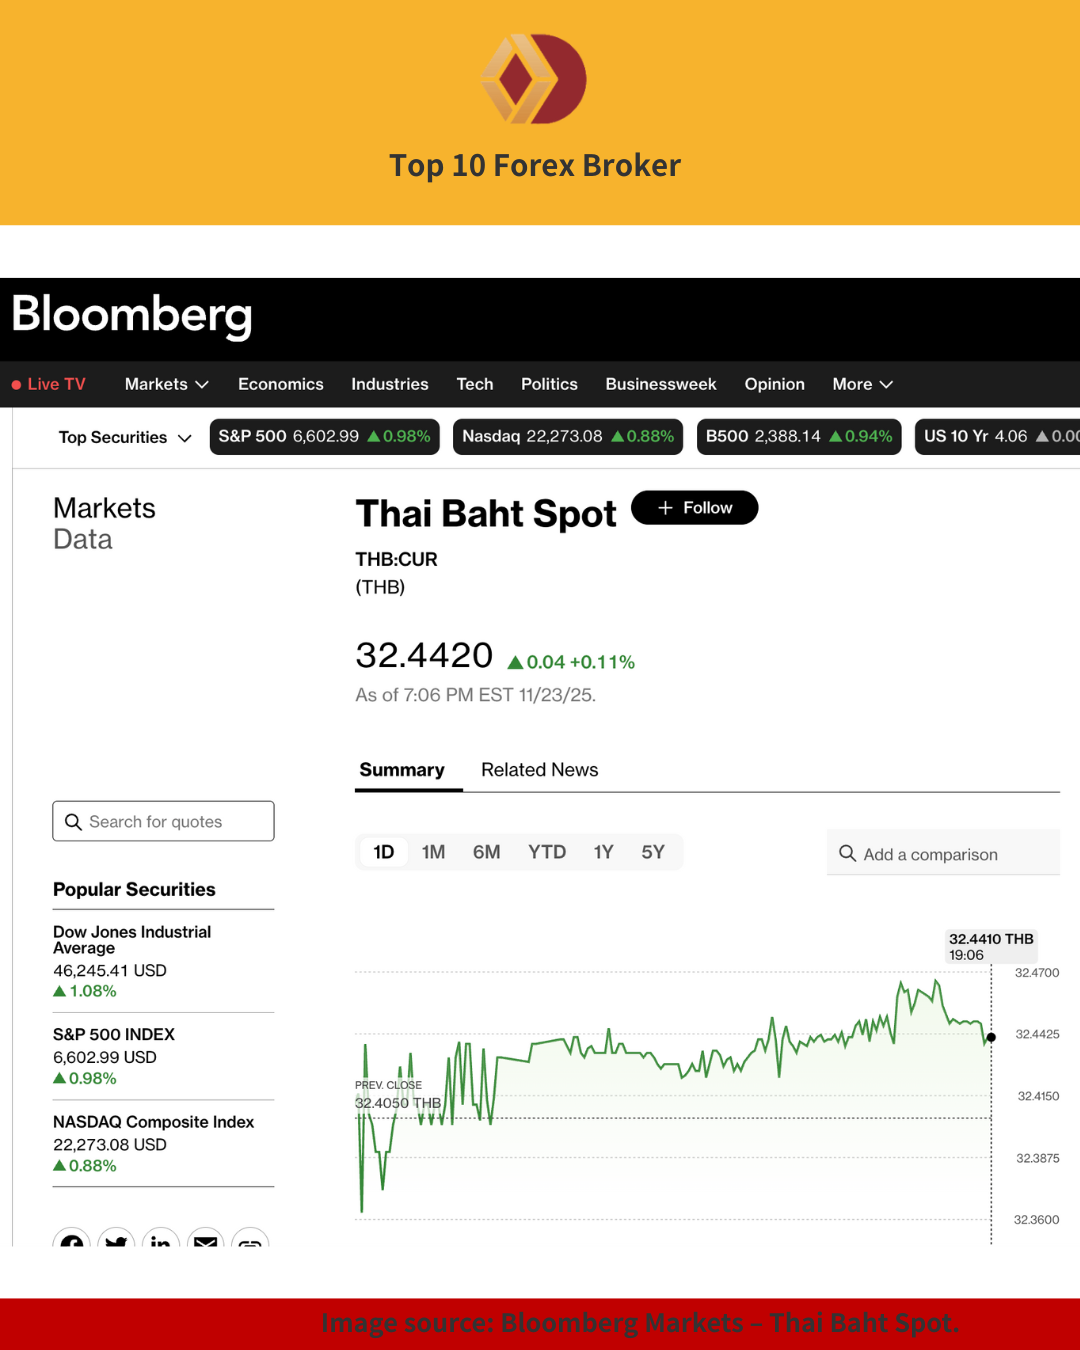Share article via the Facebook icon
1080x1350 pixels.
tap(71, 1243)
